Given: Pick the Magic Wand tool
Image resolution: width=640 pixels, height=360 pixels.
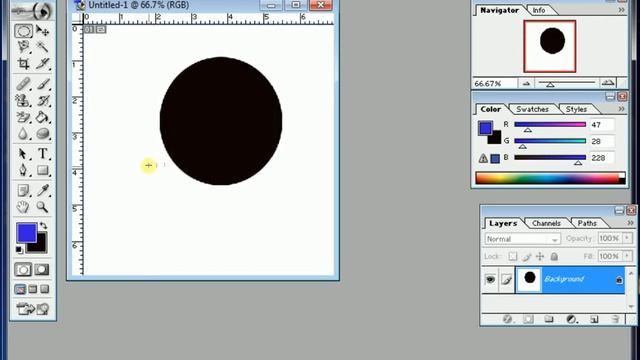Looking at the screenshot, I should (42, 47).
